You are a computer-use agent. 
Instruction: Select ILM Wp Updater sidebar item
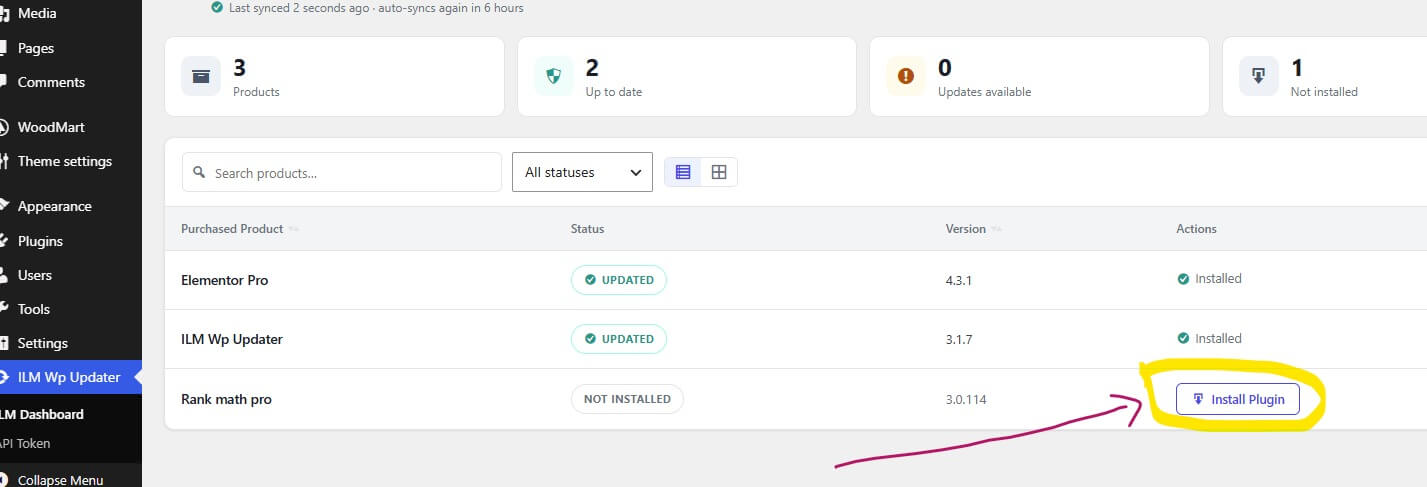(x=70, y=377)
